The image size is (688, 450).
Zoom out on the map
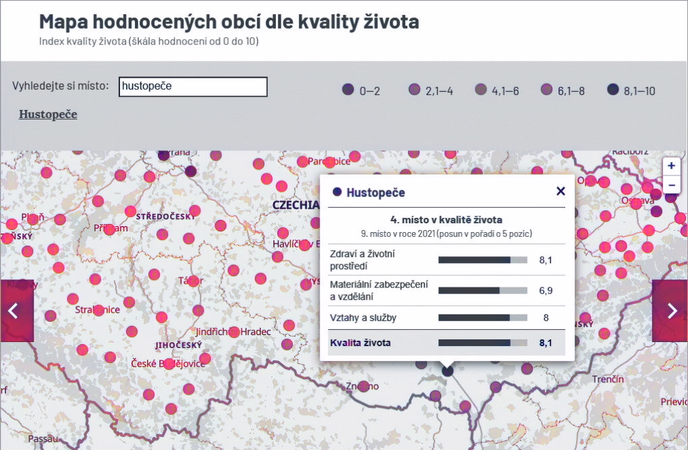(671, 185)
